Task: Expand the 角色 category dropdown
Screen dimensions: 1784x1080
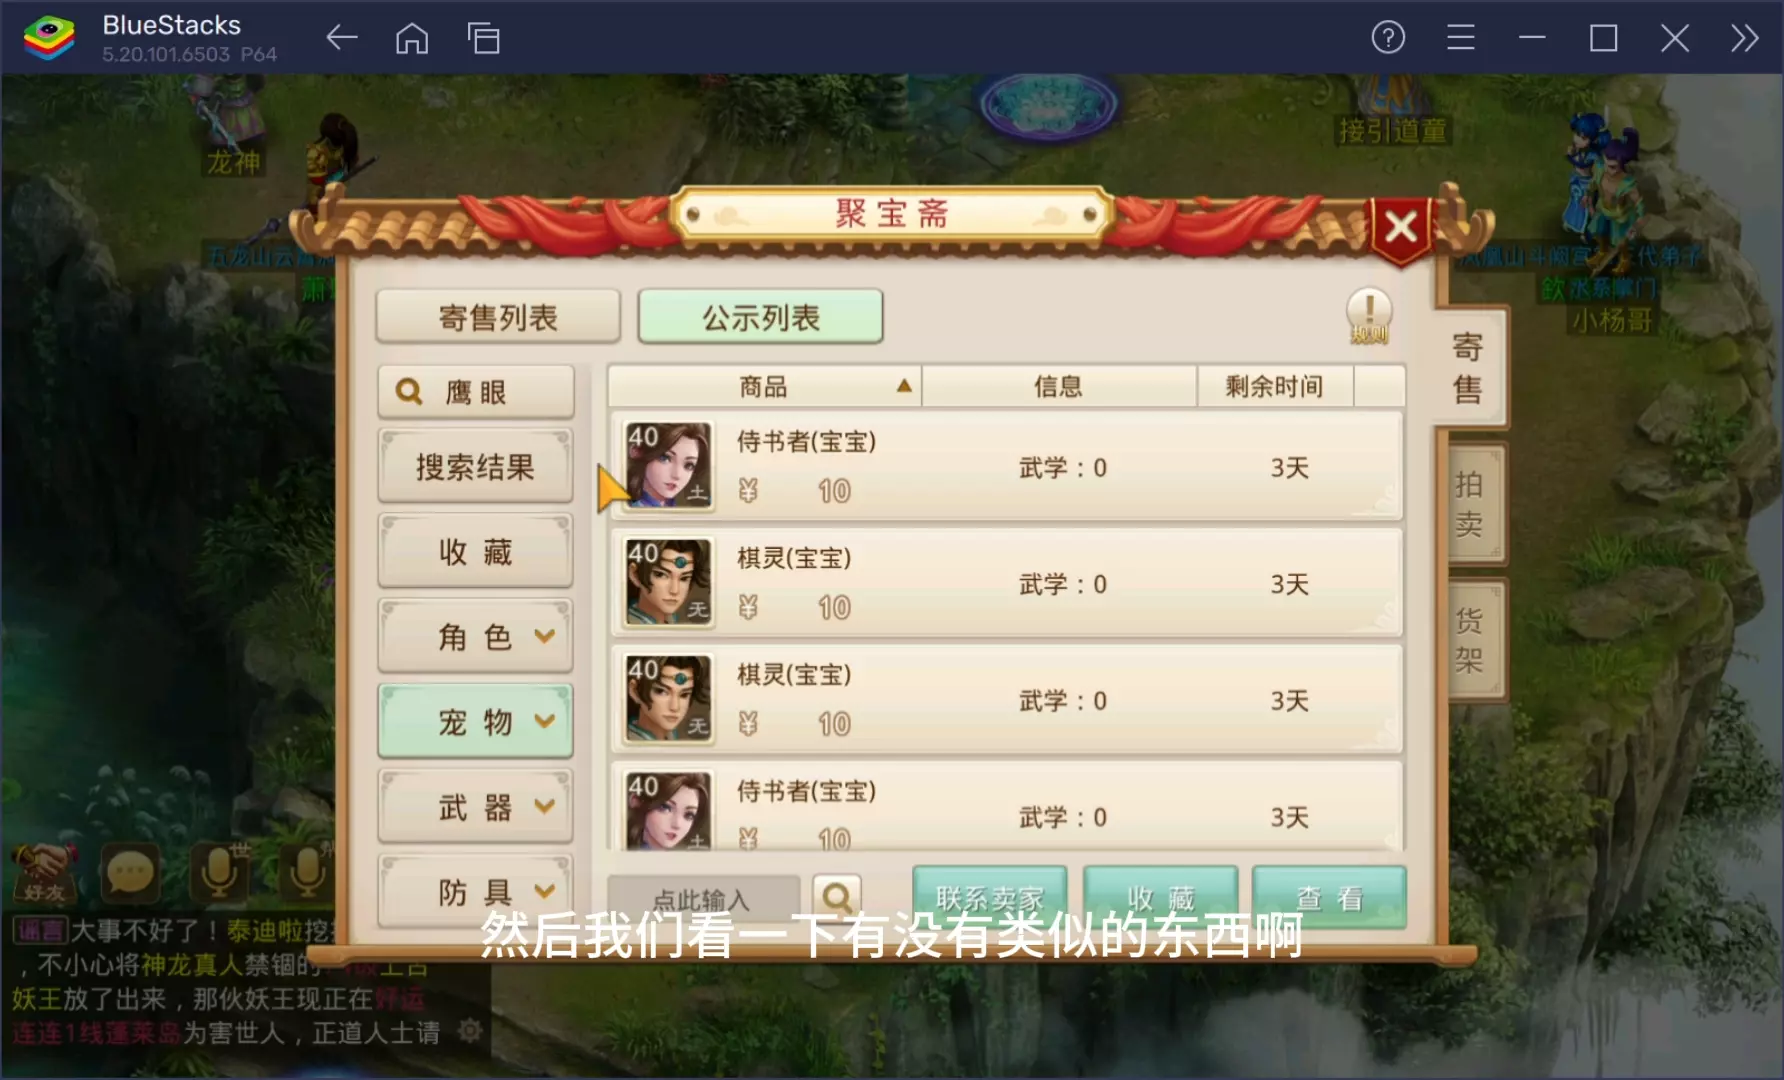Action: click(475, 636)
